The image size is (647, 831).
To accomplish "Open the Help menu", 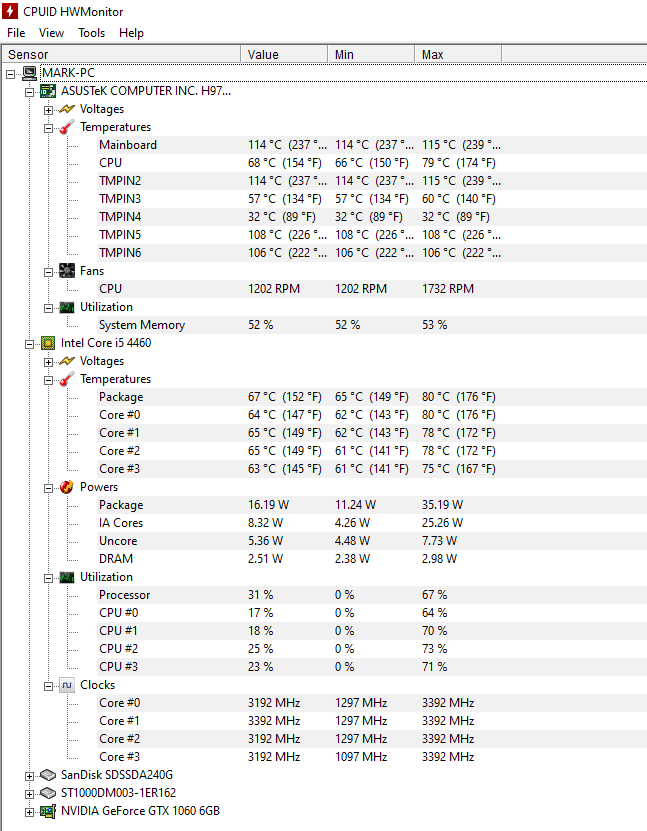I will coord(131,33).
